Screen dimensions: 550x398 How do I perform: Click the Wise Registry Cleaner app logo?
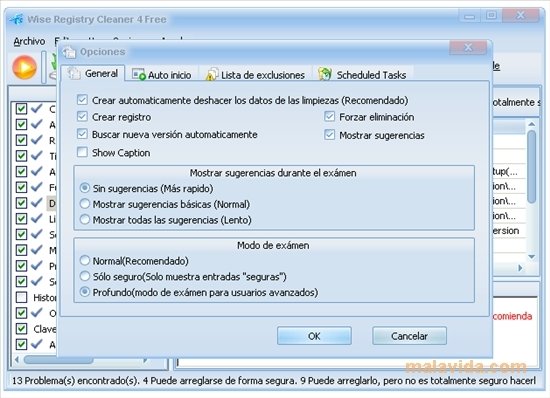coord(16,19)
